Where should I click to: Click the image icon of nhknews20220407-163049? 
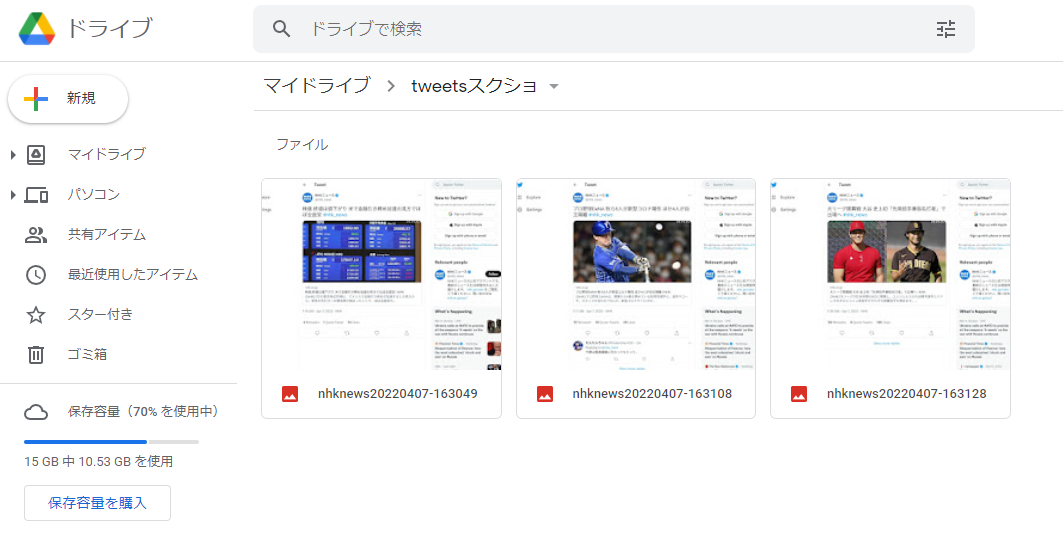(x=290, y=394)
